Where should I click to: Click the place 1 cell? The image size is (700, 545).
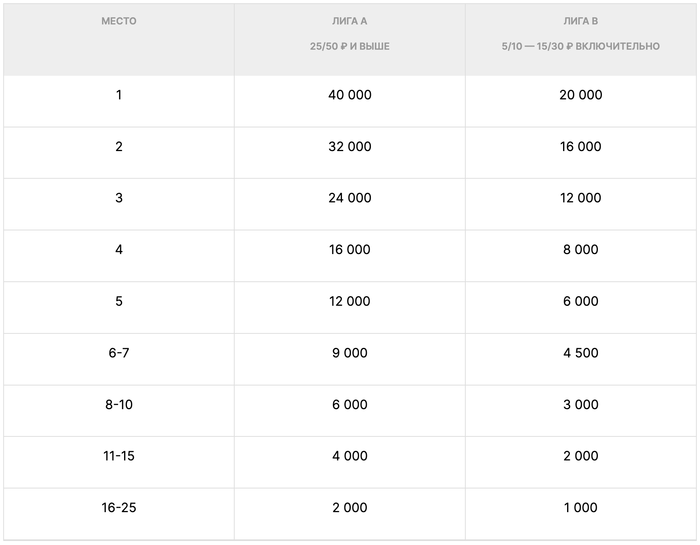point(119,95)
